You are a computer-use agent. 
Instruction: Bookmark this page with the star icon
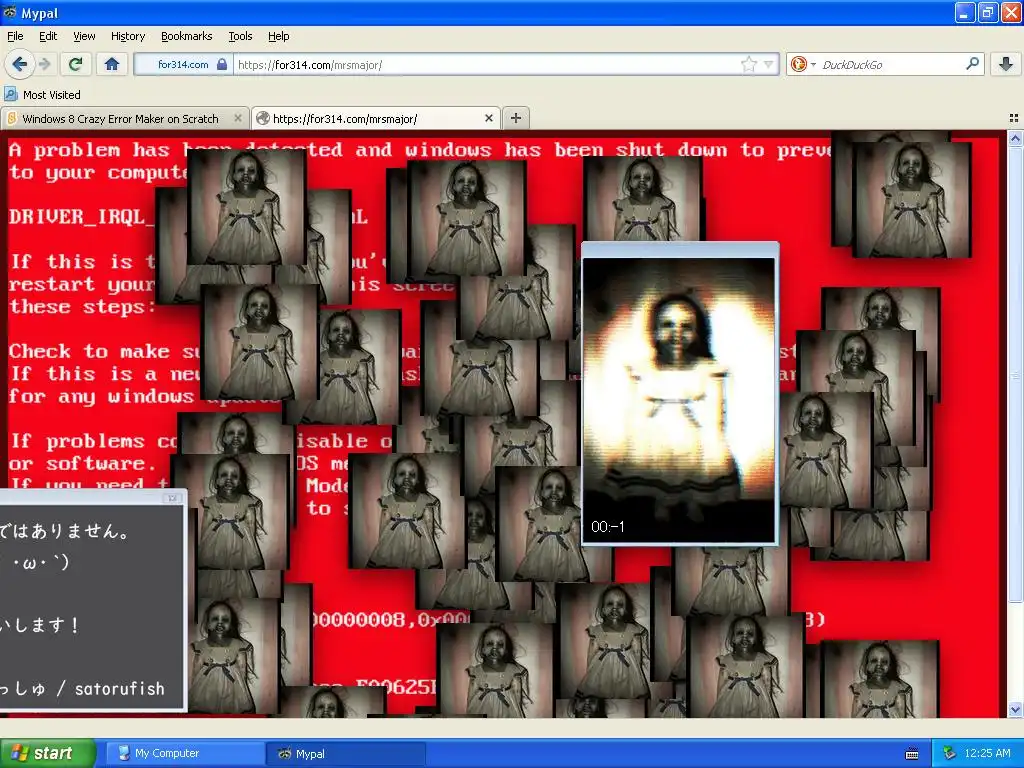748,64
